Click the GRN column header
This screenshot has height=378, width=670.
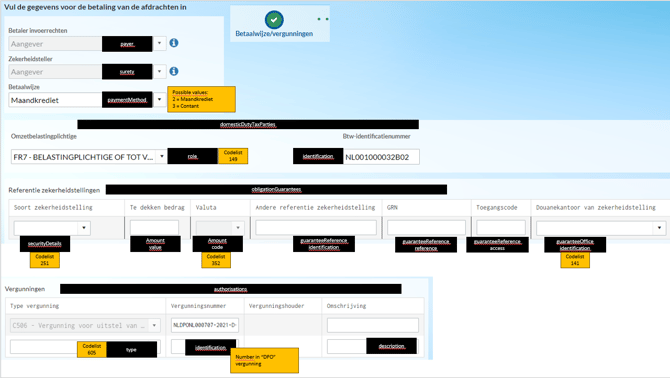pyautogui.click(x=392, y=208)
